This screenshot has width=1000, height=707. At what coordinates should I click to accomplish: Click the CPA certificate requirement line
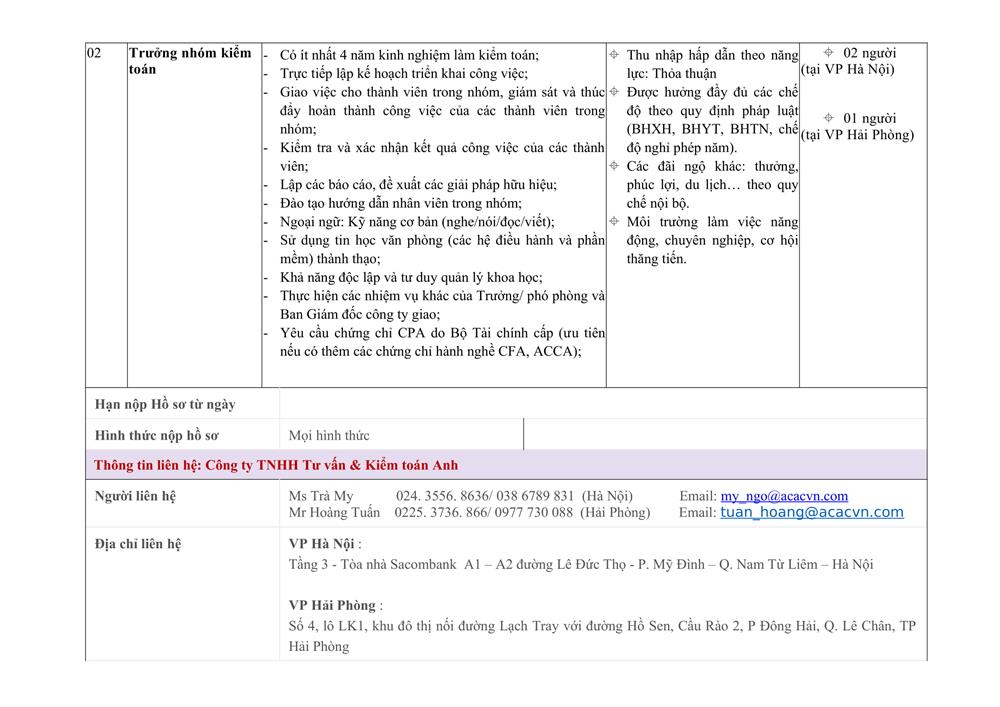coord(442,333)
